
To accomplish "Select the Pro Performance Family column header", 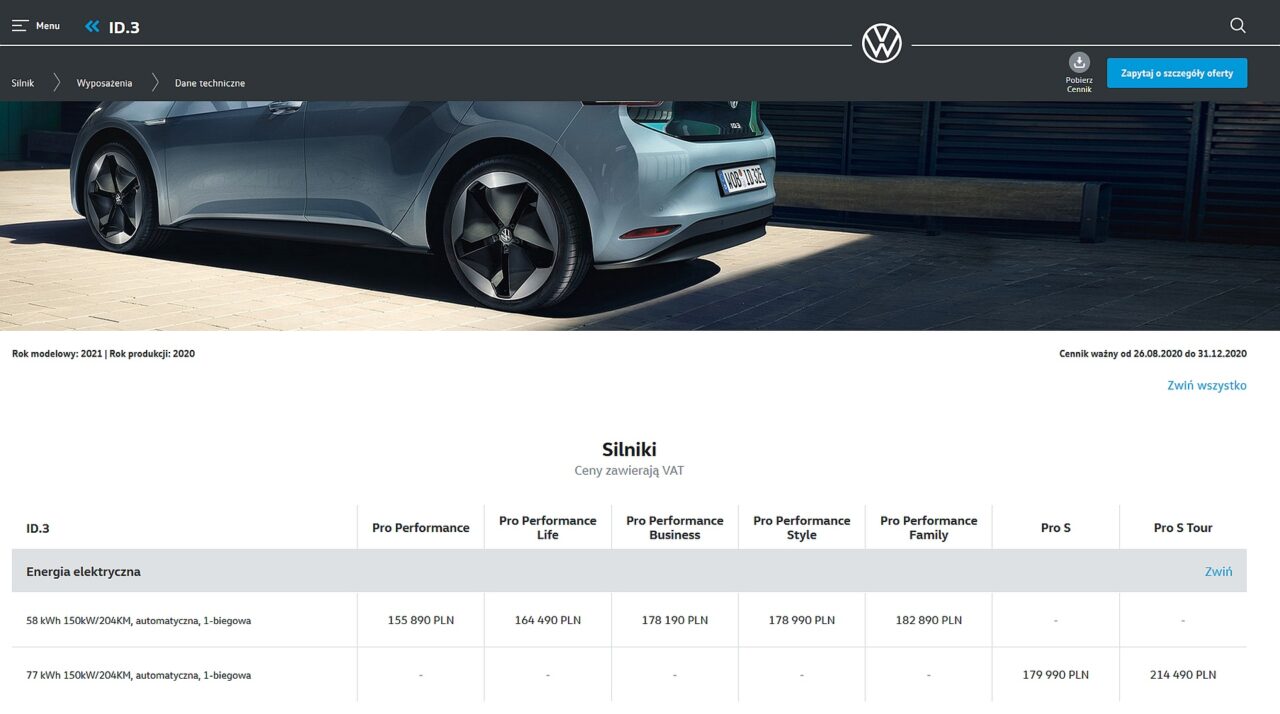I will [929, 528].
